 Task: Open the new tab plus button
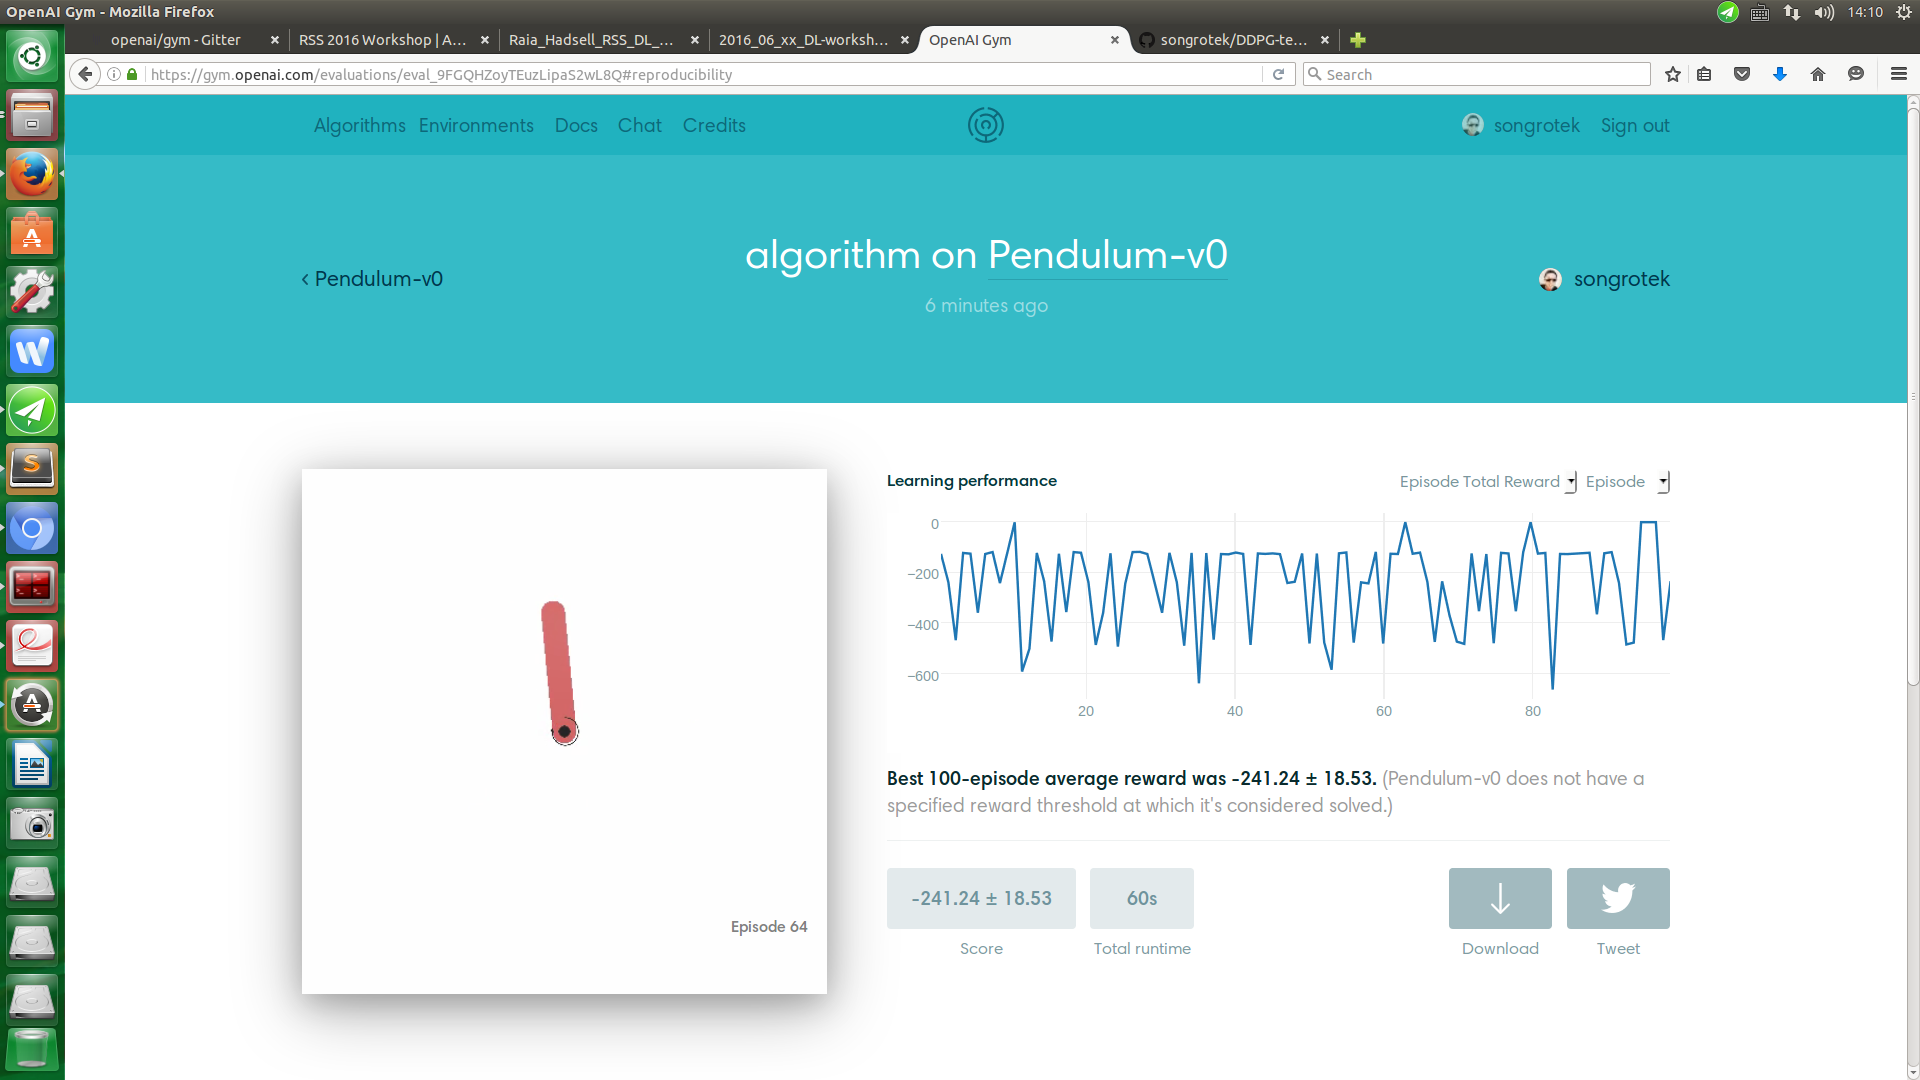(x=1357, y=40)
